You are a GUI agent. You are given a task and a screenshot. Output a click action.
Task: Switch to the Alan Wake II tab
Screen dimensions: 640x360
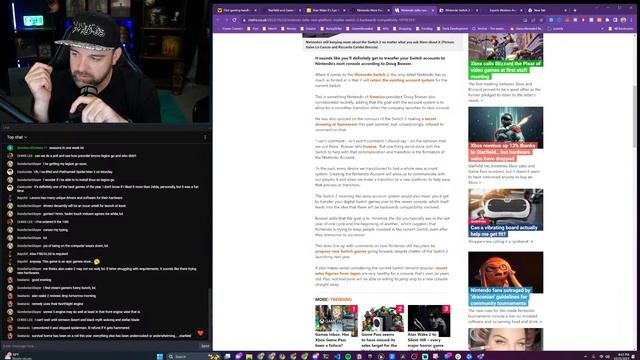click(x=325, y=10)
